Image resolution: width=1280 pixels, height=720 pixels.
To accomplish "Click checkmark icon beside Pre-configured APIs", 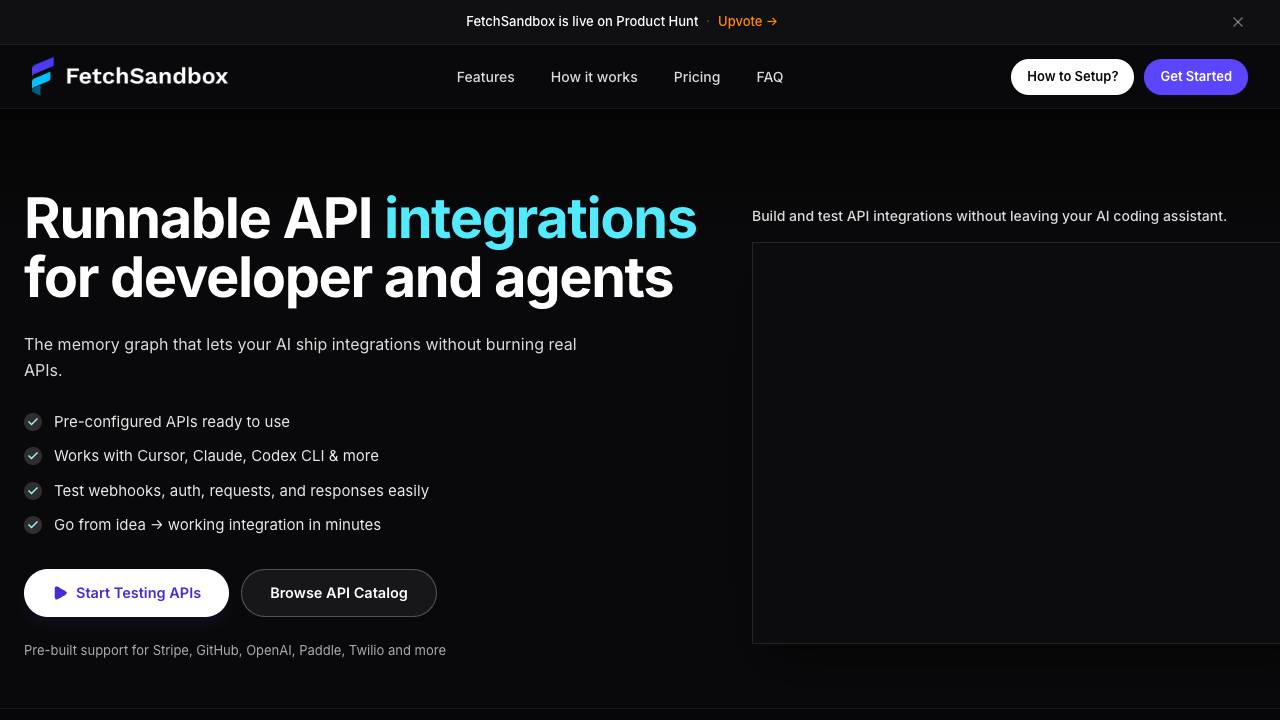I will tap(33, 422).
